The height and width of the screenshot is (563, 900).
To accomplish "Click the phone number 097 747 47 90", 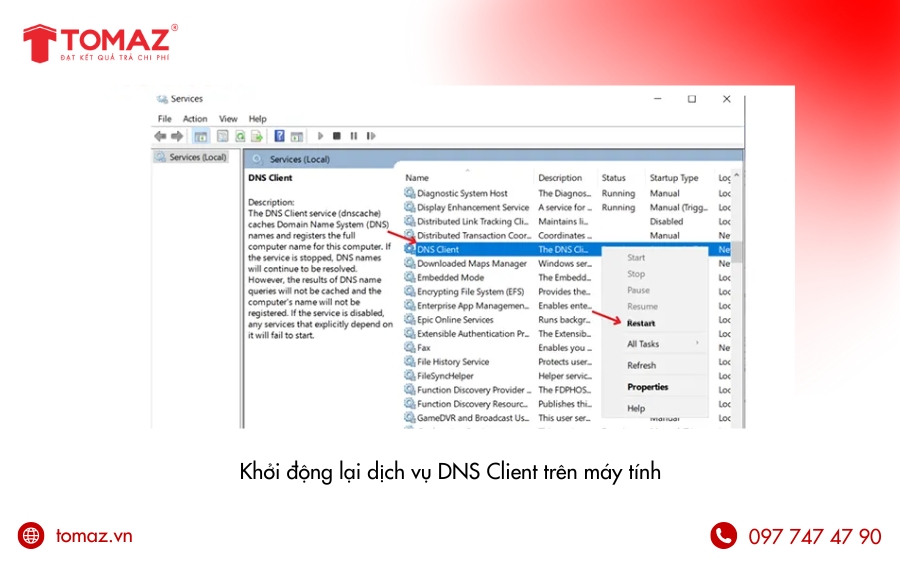I will coord(814,536).
